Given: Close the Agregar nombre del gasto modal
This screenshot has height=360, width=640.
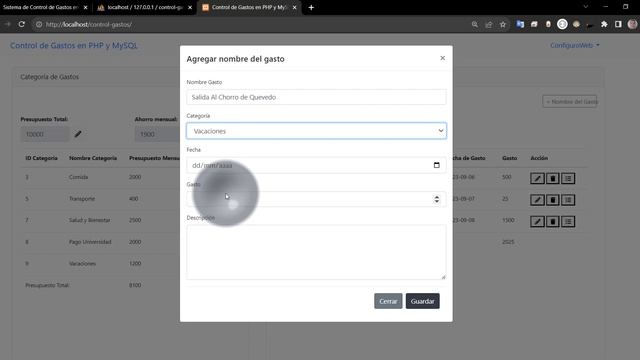Looking at the screenshot, I should point(442,58).
